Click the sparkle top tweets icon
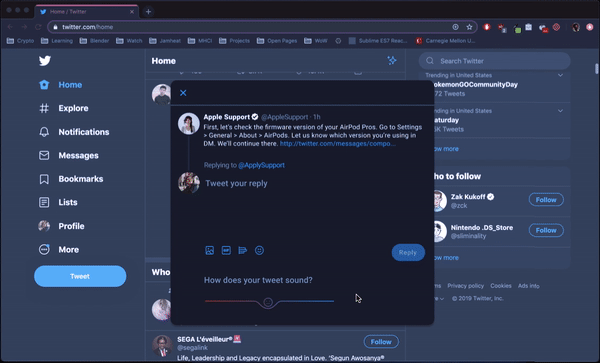600x363 pixels. pos(392,60)
